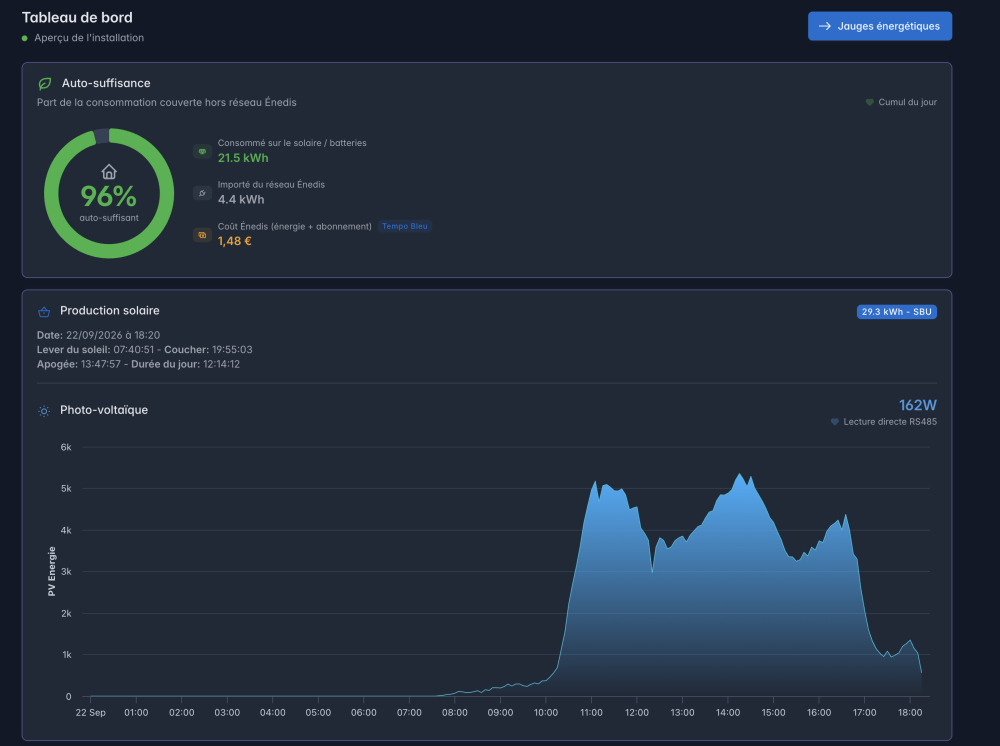The height and width of the screenshot is (746, 1000).
Task: Click the 96% auto-suffisant circular gauge
Action: click(x=109, y=193)
